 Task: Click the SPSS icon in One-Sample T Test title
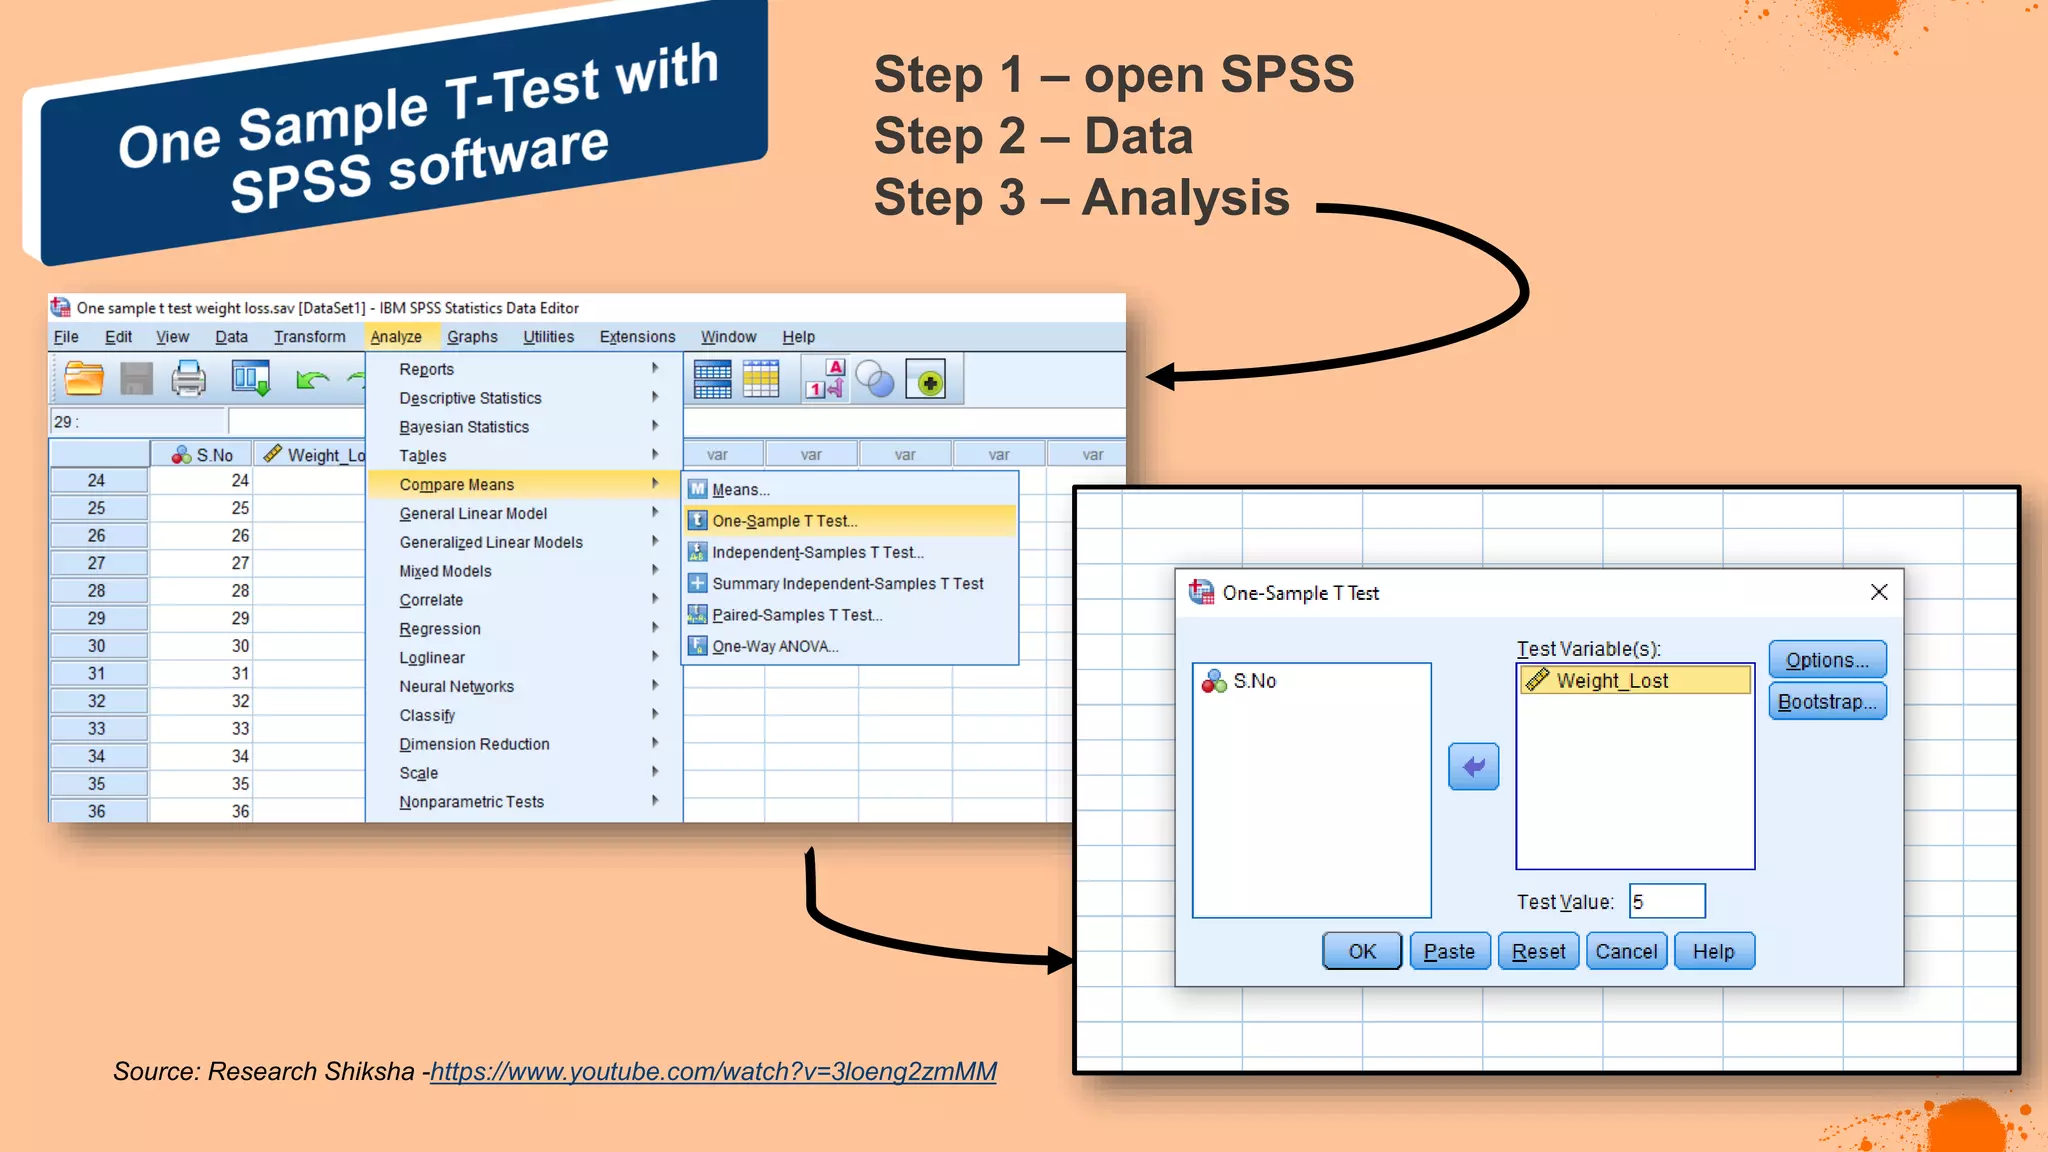click(1201, 592)
